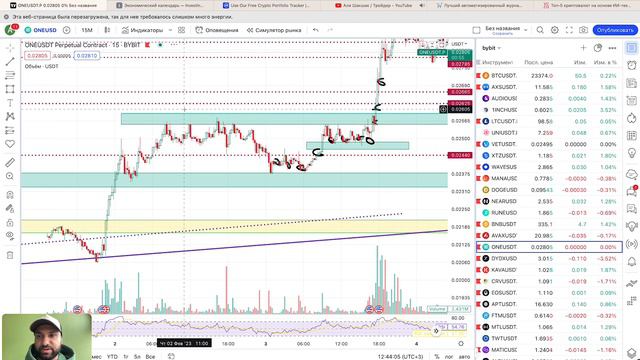Viewport: 640px width, 360px height.
Task: Click go to date calendar icon
Action: 171,356
